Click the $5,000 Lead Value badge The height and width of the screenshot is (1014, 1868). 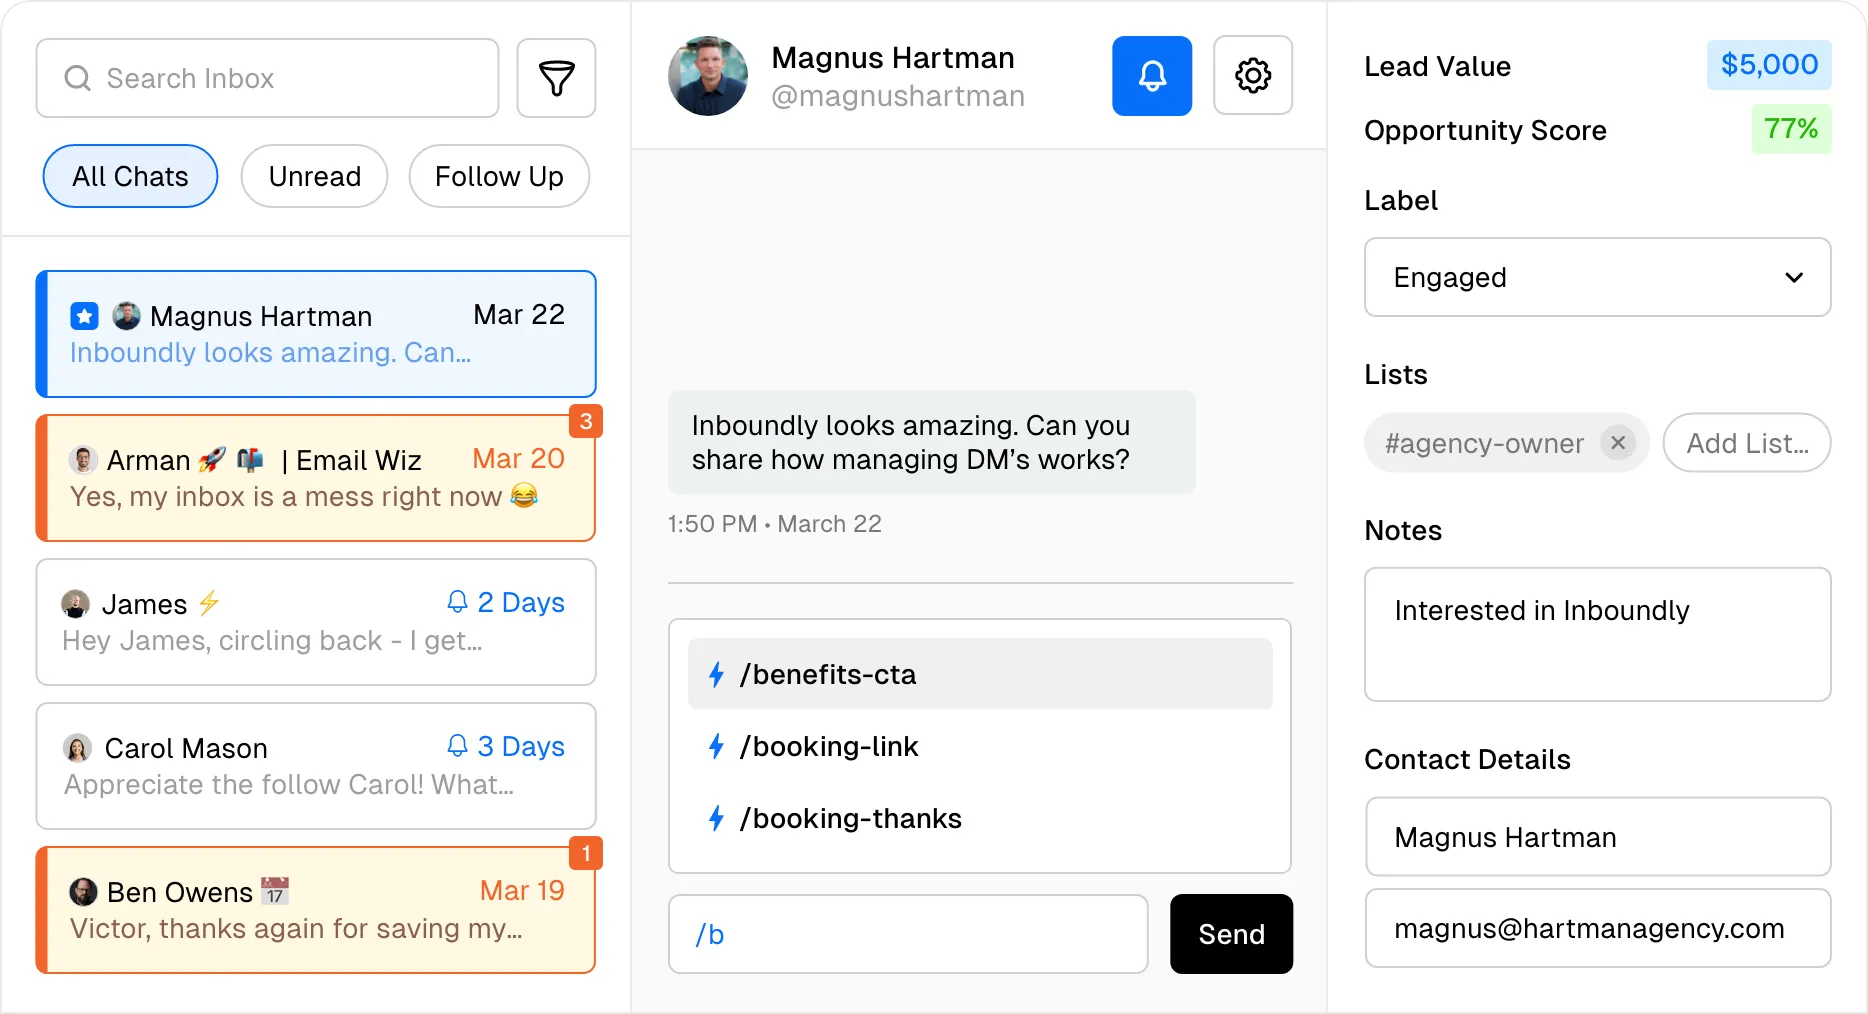(1769, 65)
